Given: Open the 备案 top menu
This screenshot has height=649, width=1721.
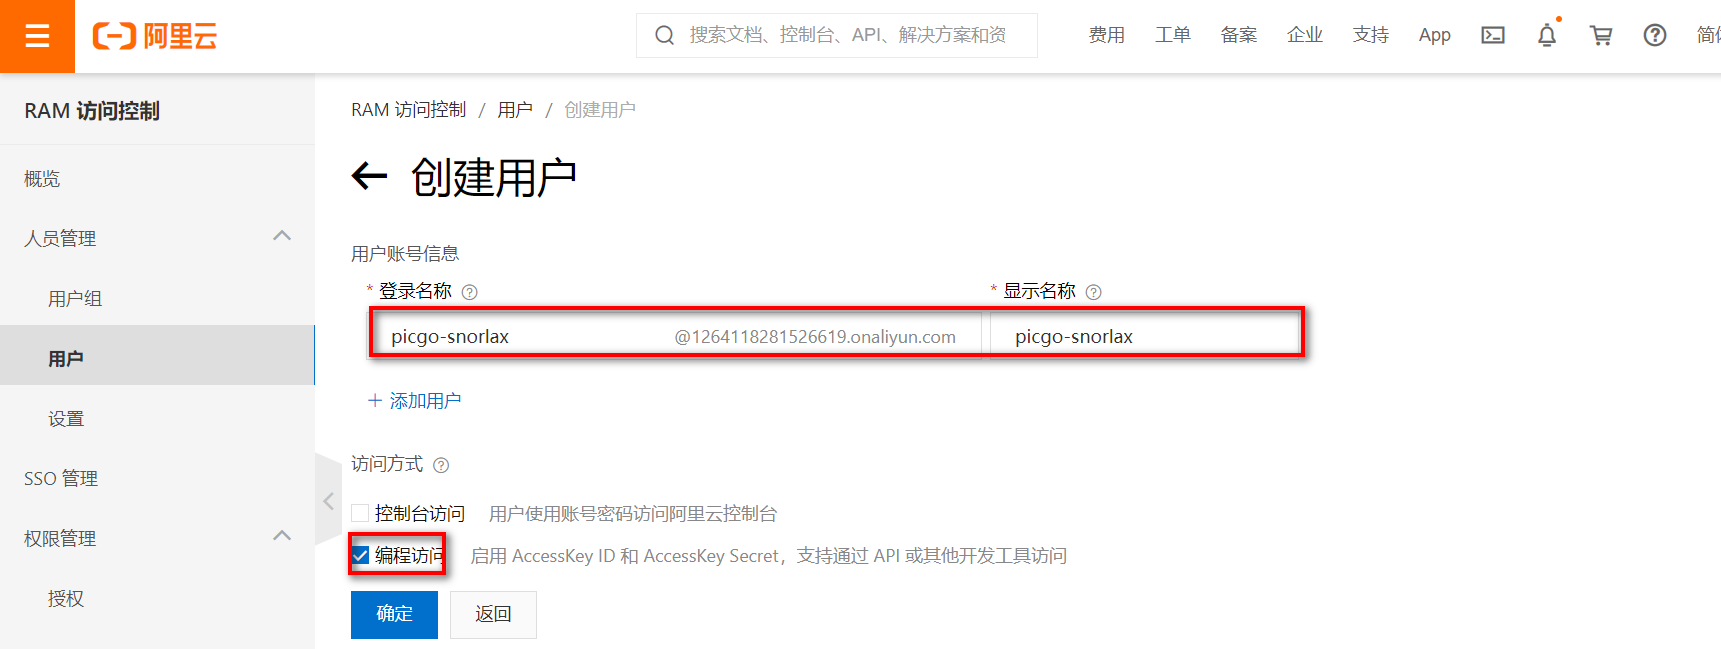Looking at the screenshot, I should pyautogui.click(x=1239, y=35).
